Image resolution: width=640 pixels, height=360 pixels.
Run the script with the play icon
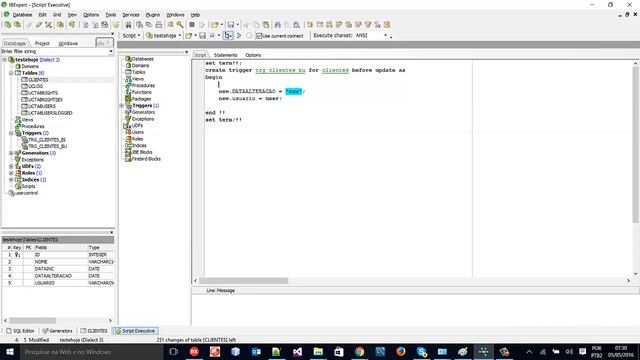pos(239,36)
